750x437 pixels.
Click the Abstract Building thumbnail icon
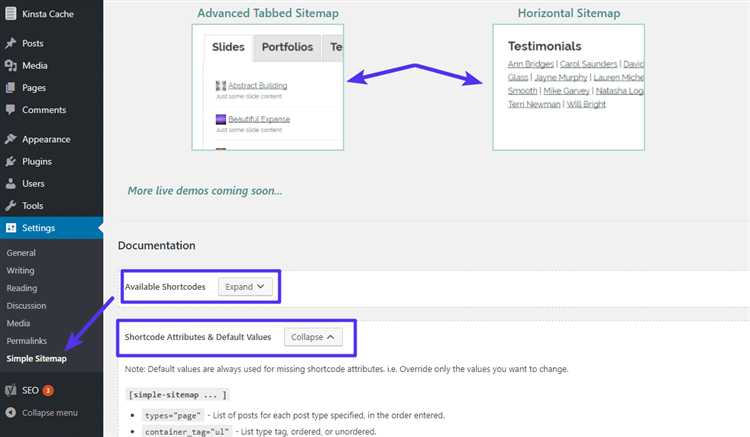click(221, 86)
